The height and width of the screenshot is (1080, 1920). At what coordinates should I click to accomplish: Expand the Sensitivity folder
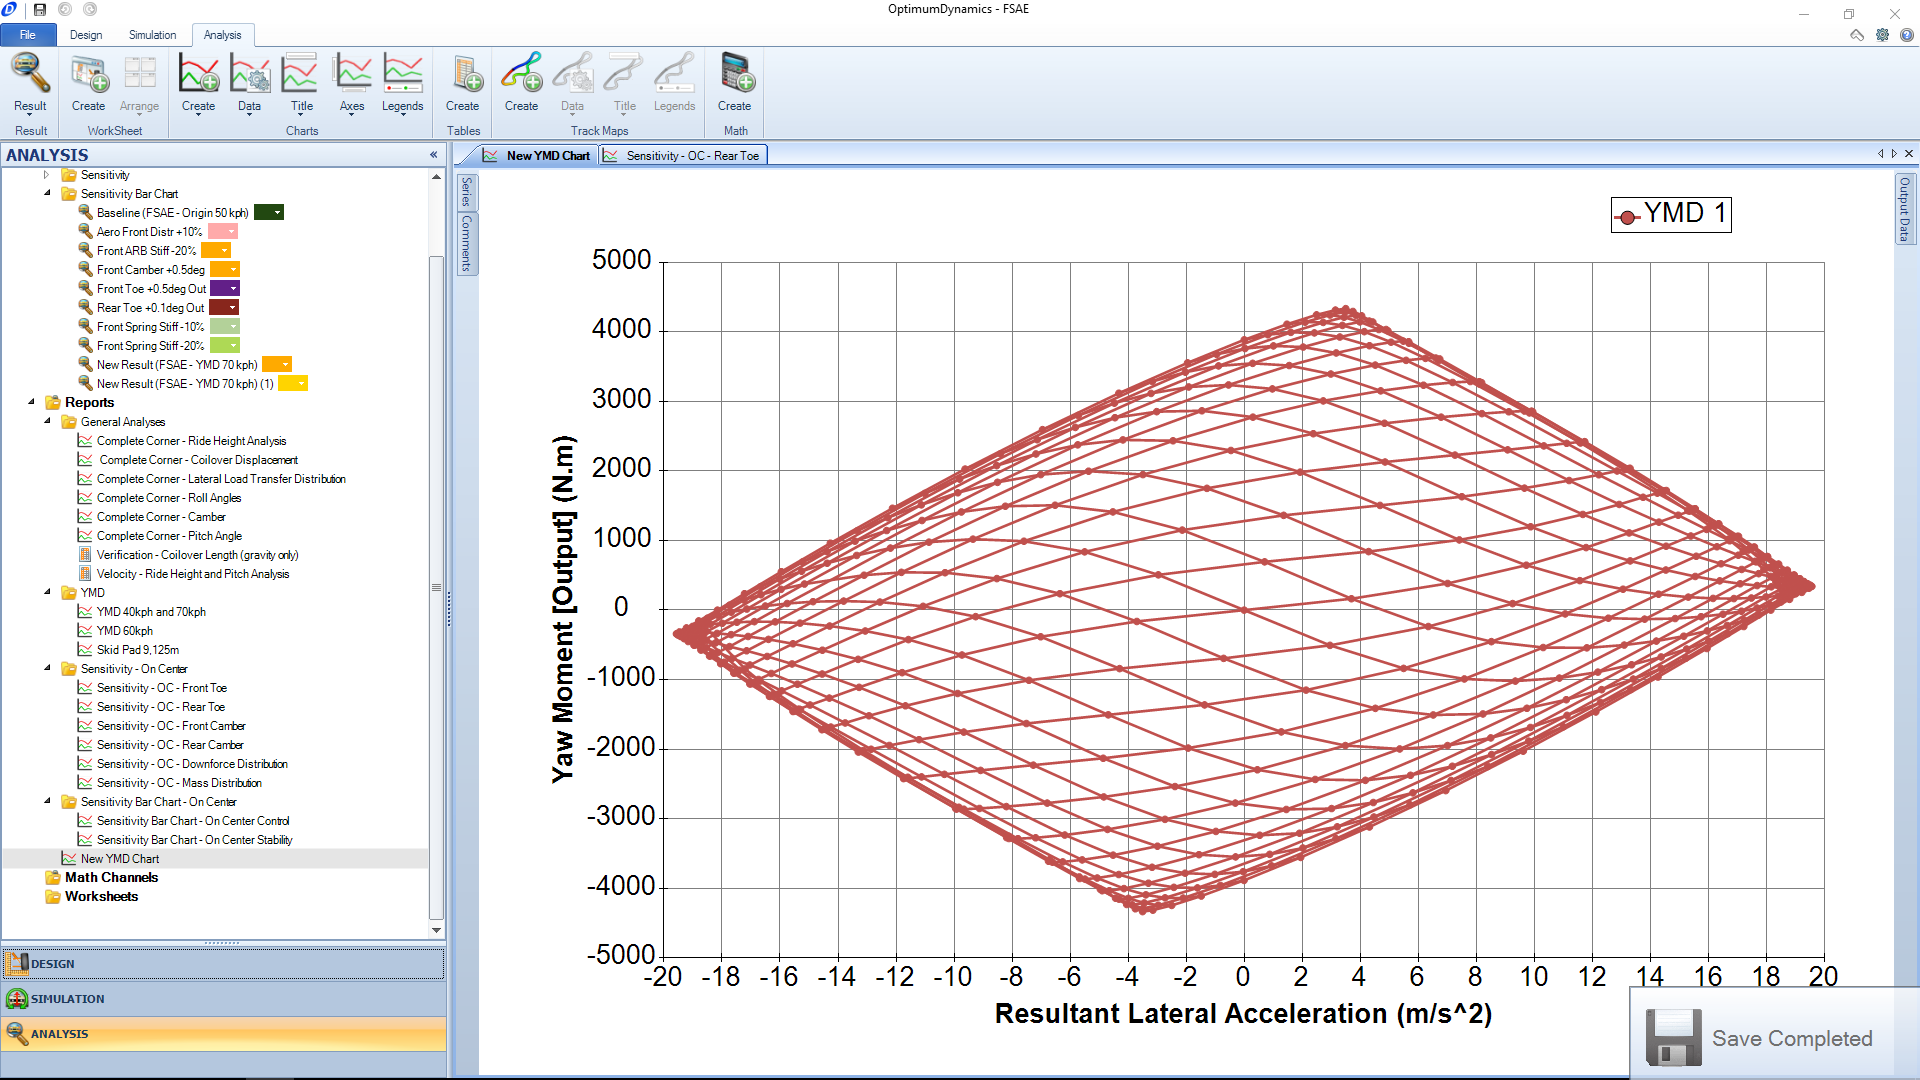pyautogui.click(x=46, y=174)
